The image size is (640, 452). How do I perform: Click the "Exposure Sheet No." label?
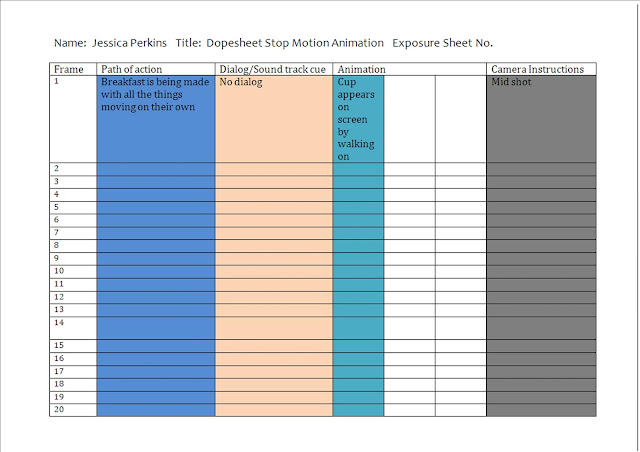[442, 43]
